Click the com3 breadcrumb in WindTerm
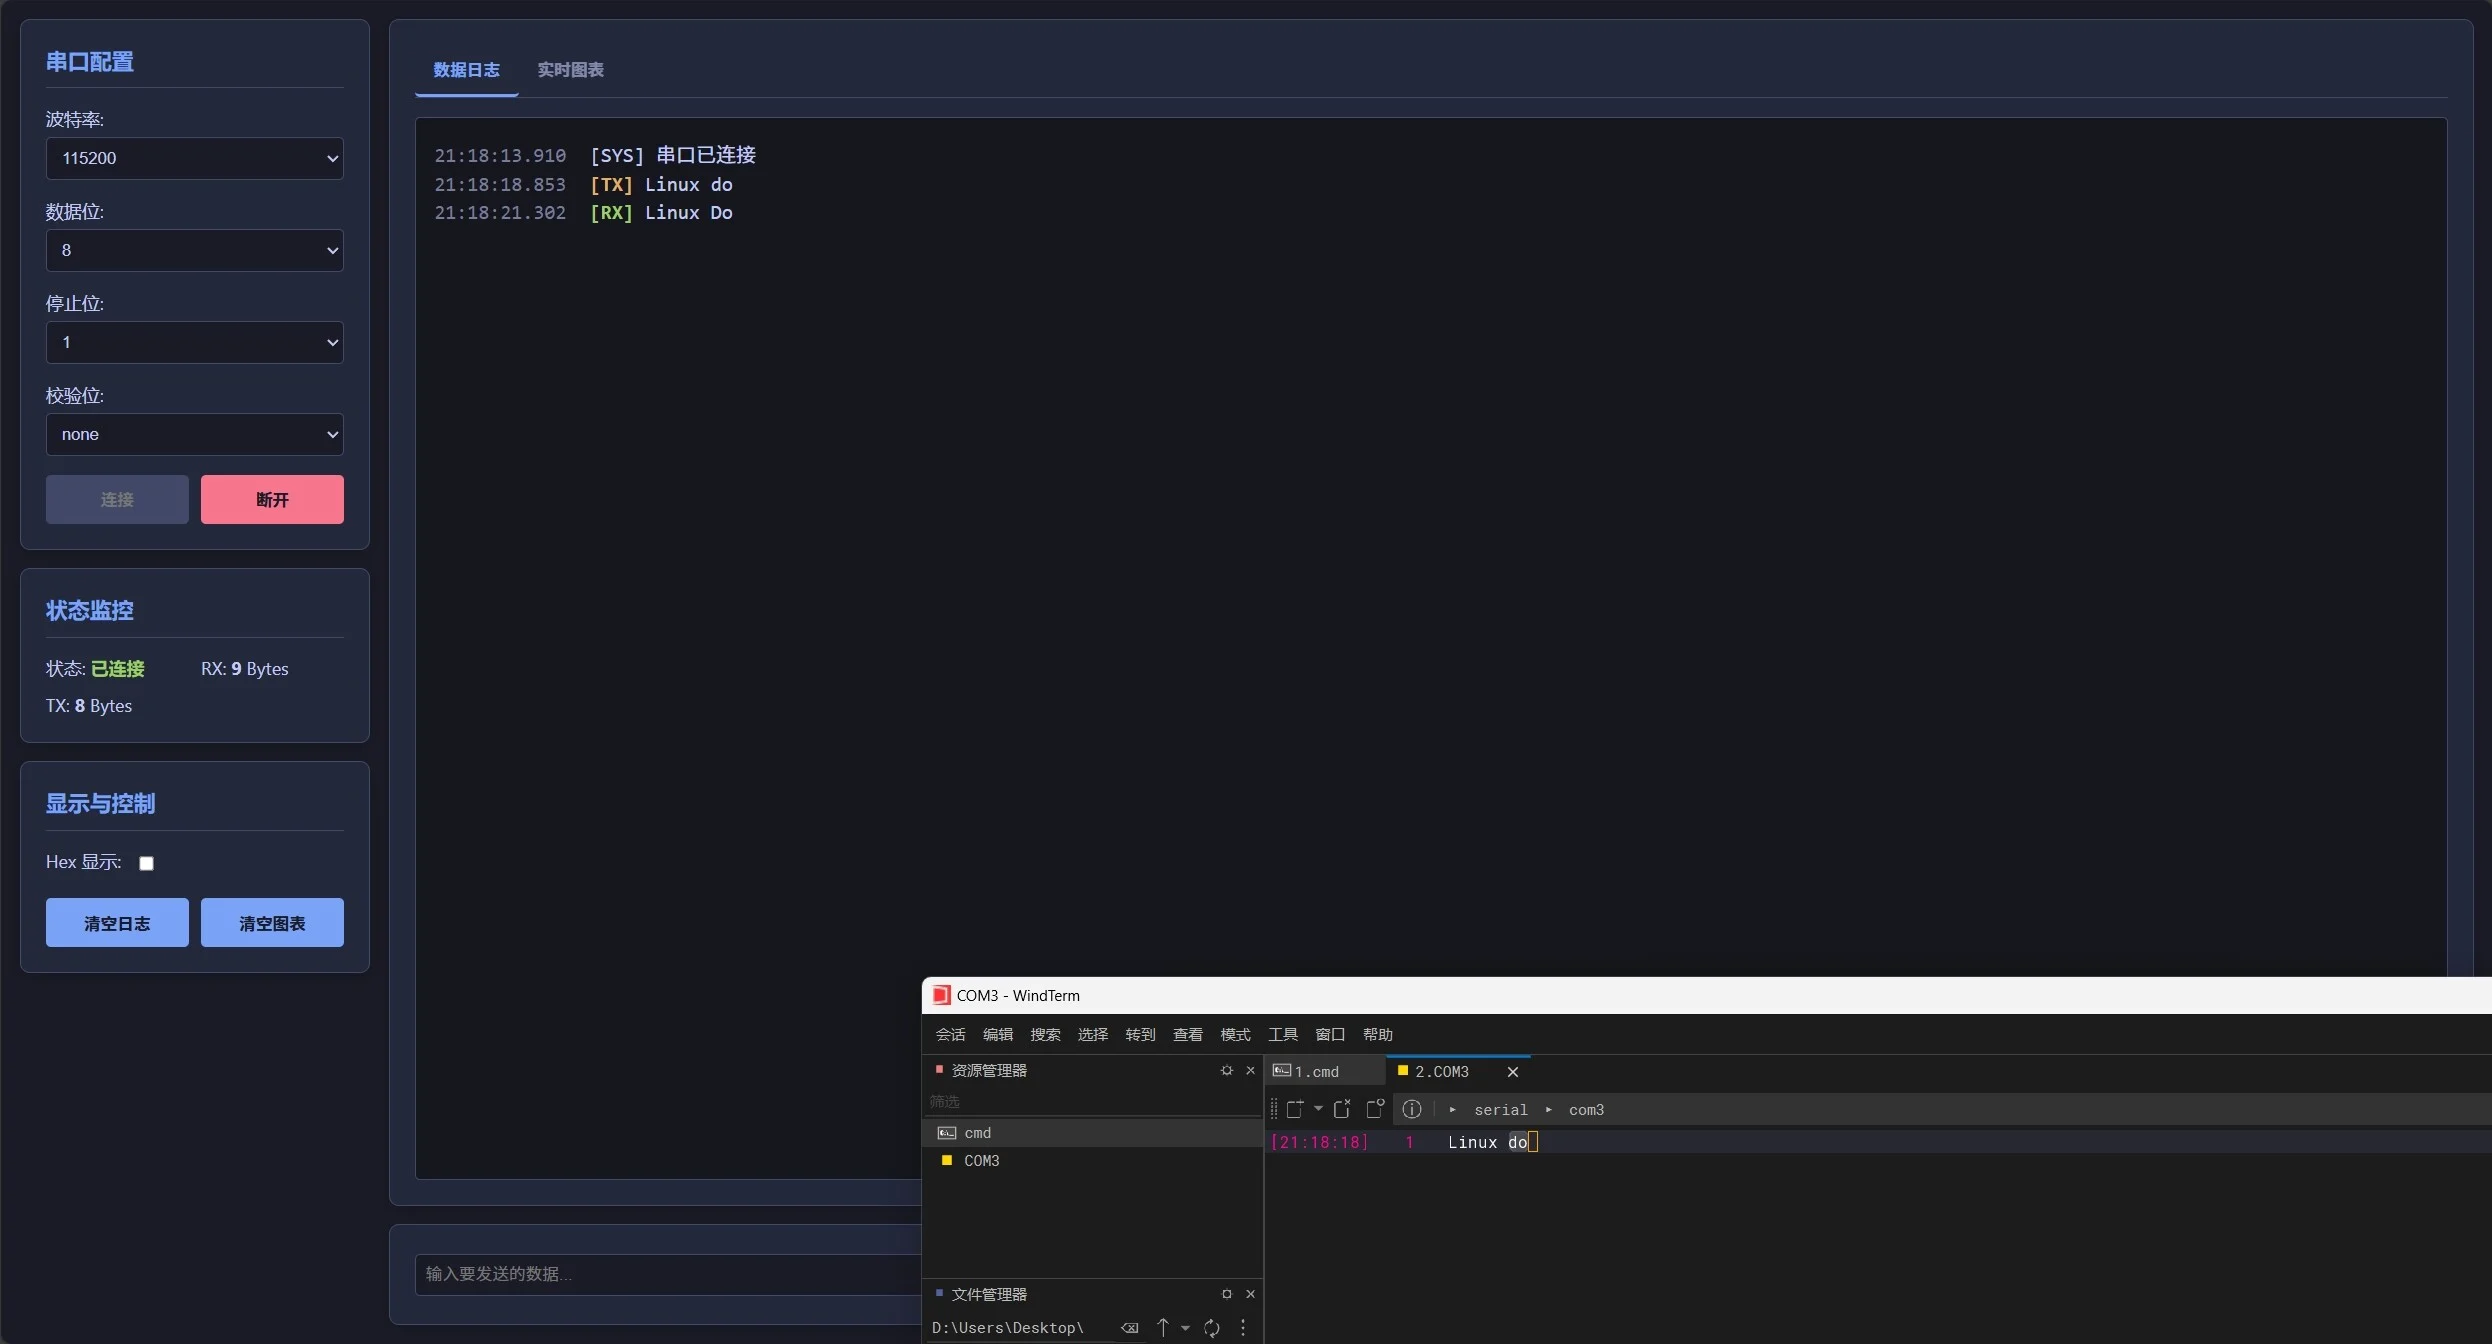The image size is (2492, 1344). 1586,1110
